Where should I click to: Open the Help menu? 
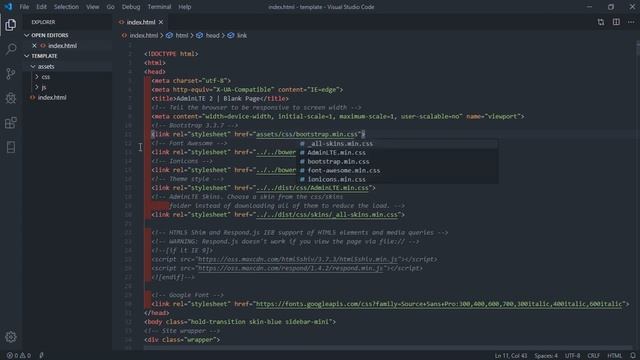pyautogui.click(x=184, y=7)
